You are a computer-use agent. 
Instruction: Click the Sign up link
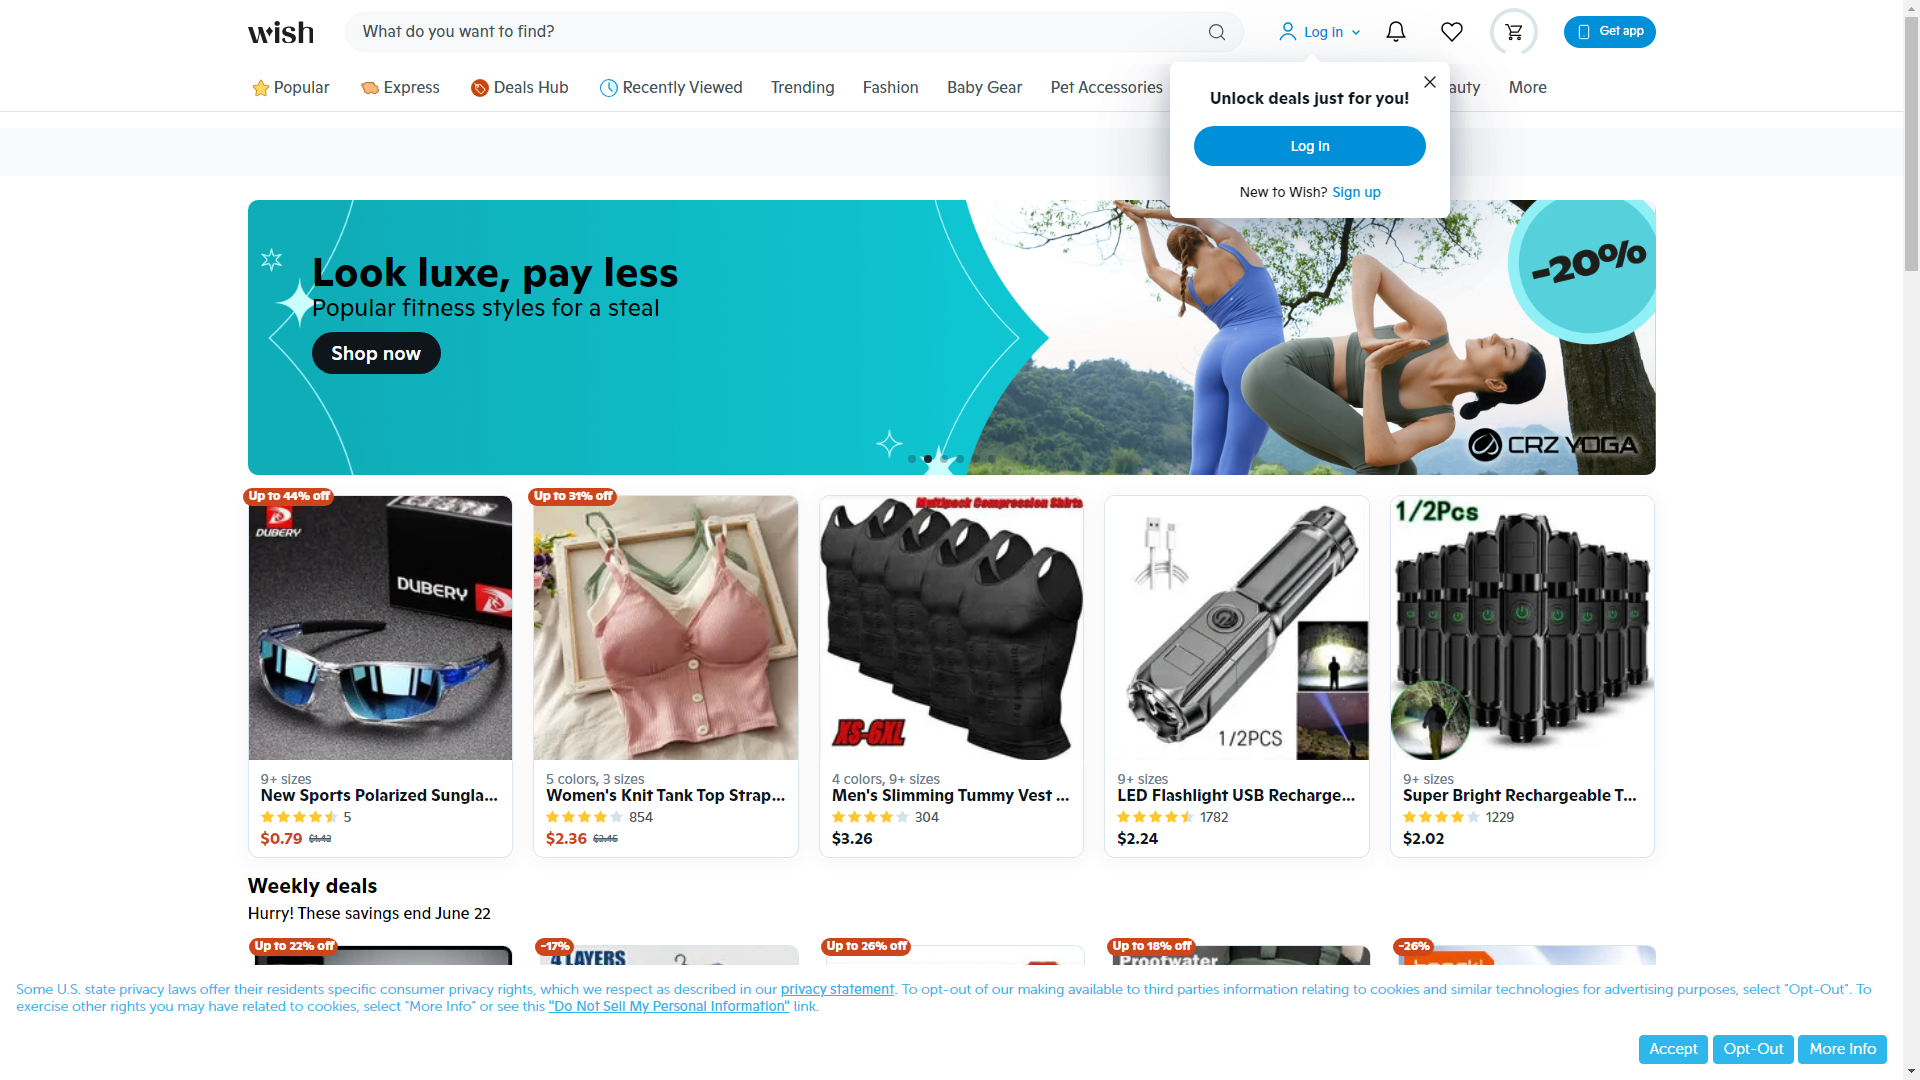coord(1356,192)
